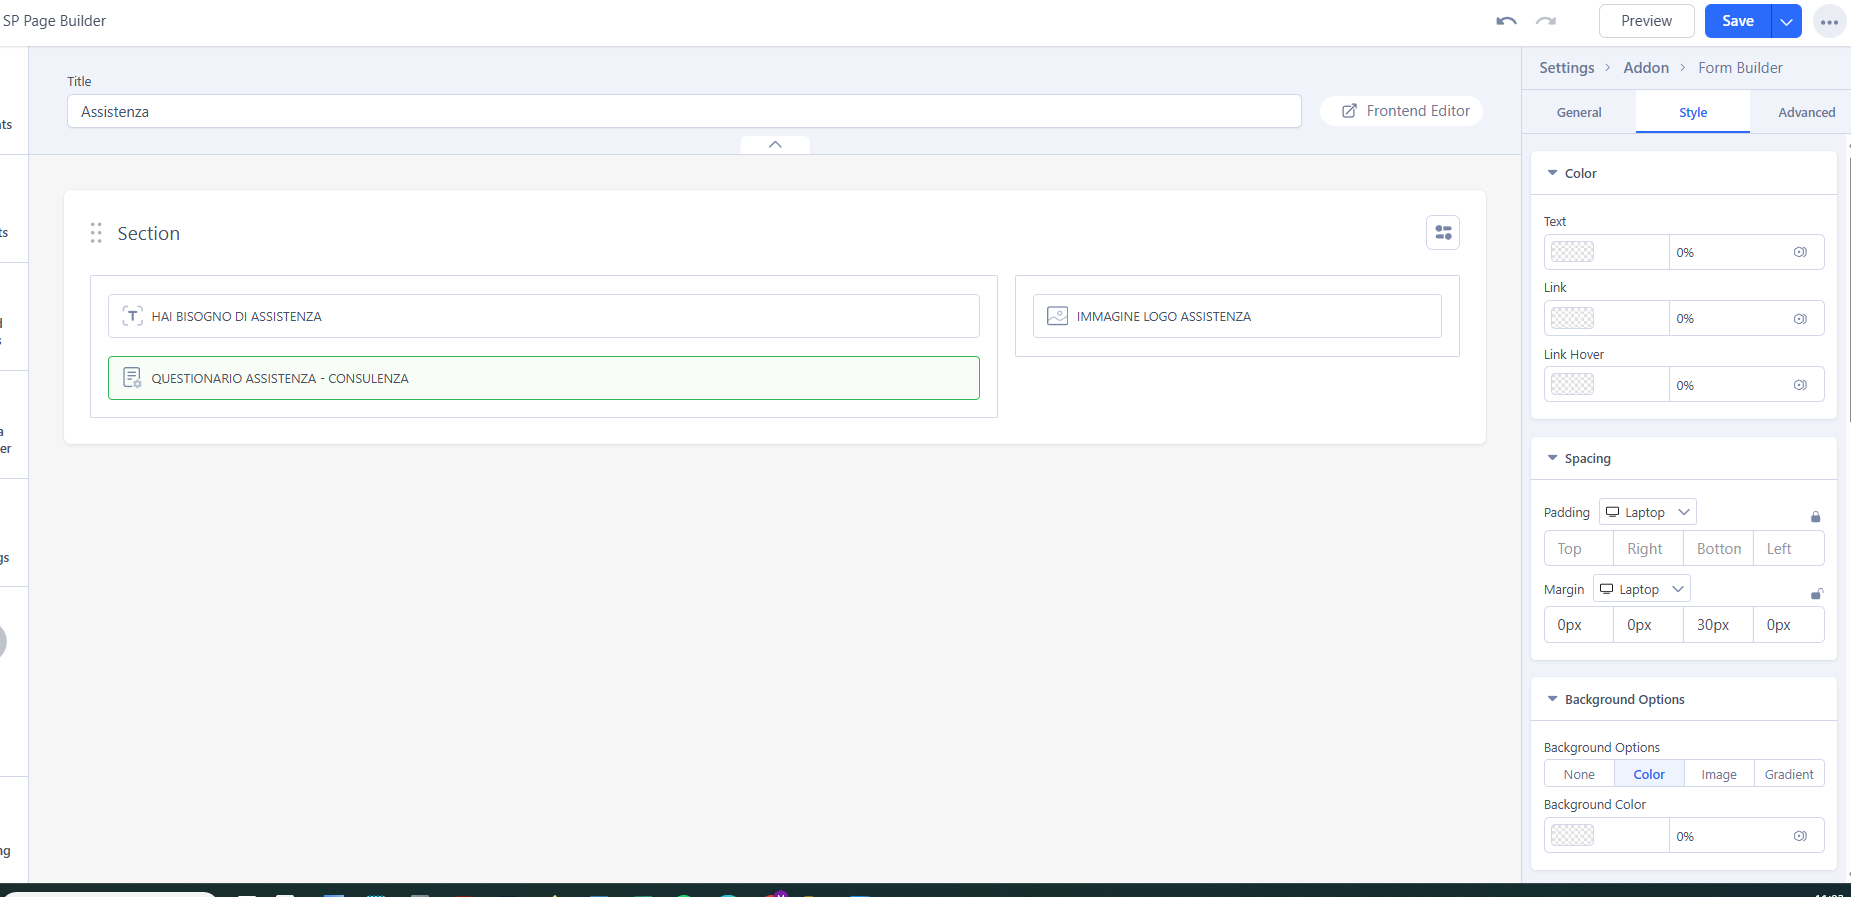Click the Text color reset icon
Image resolution: width=1851 pixels, height=897 pixels.
[1800, 252]
